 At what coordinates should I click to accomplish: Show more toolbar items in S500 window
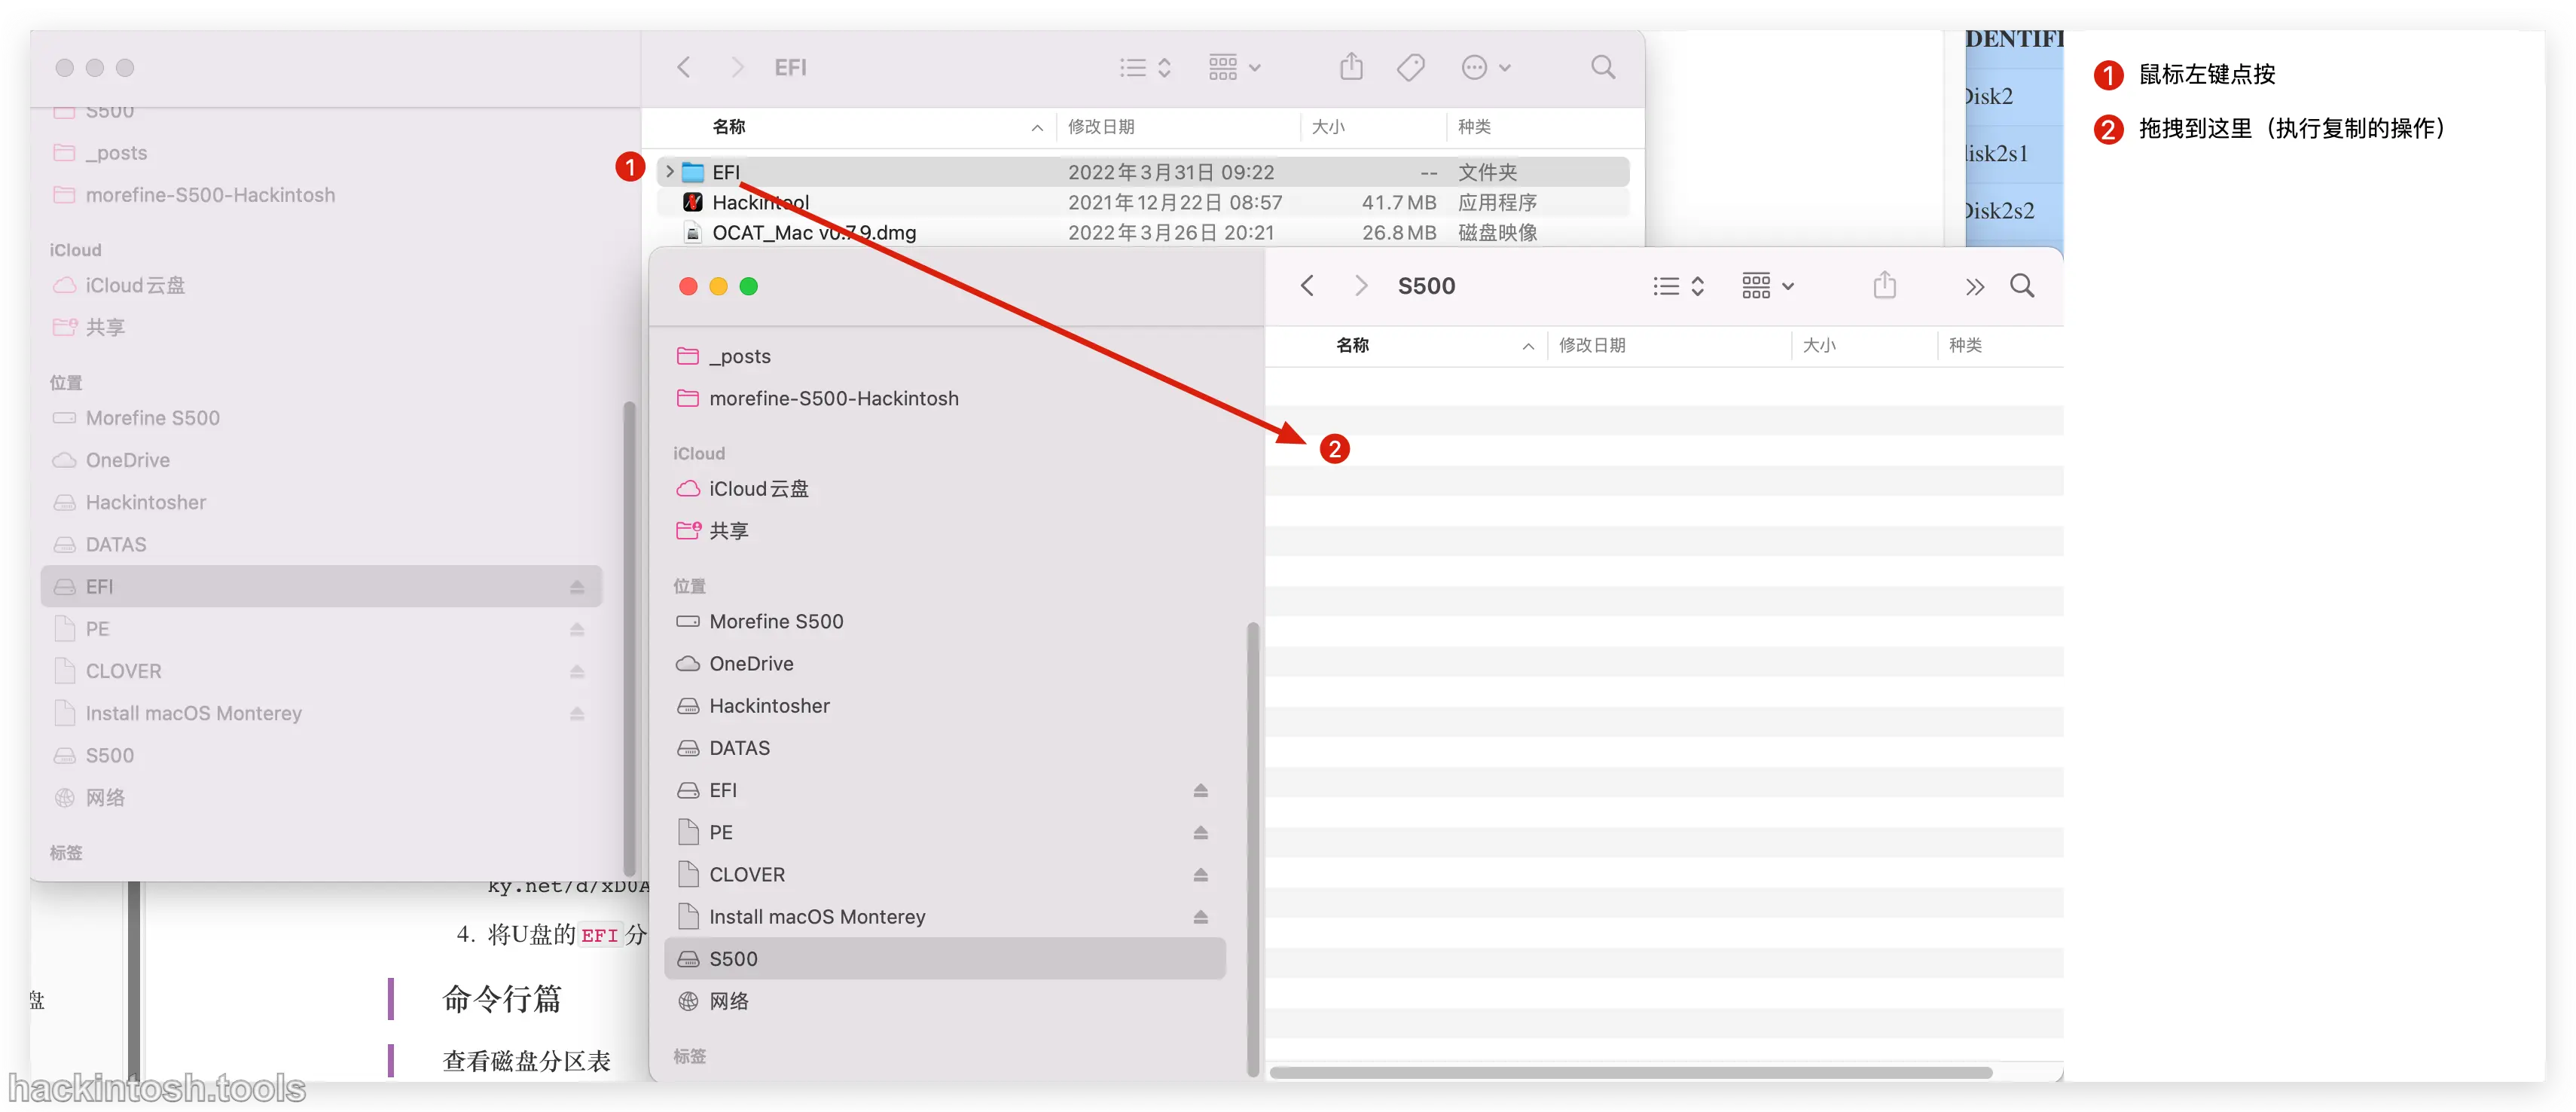coord(1974,287)
